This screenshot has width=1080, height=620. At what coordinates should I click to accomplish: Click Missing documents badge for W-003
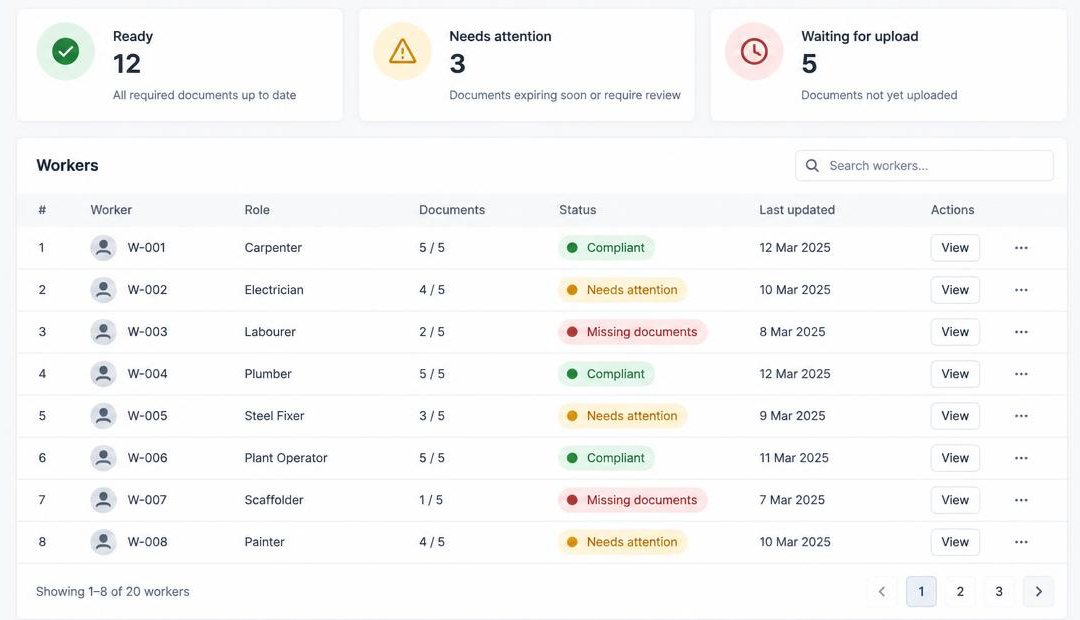(632, 332)
